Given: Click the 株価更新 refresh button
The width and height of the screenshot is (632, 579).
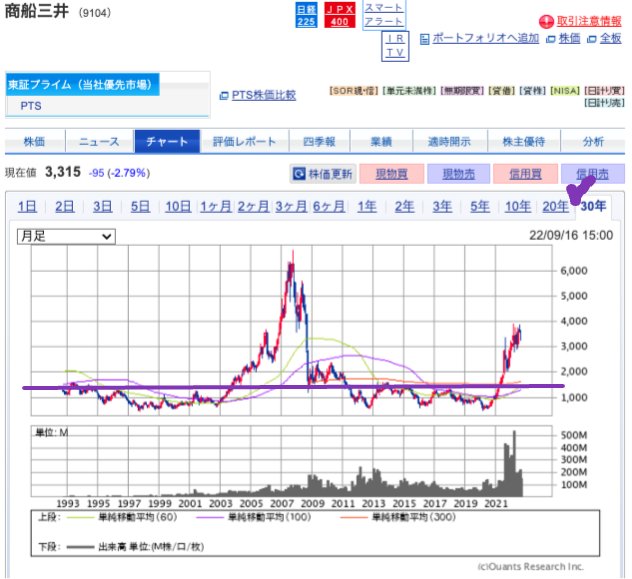Looking at the screenshot, I should [323, 174].
